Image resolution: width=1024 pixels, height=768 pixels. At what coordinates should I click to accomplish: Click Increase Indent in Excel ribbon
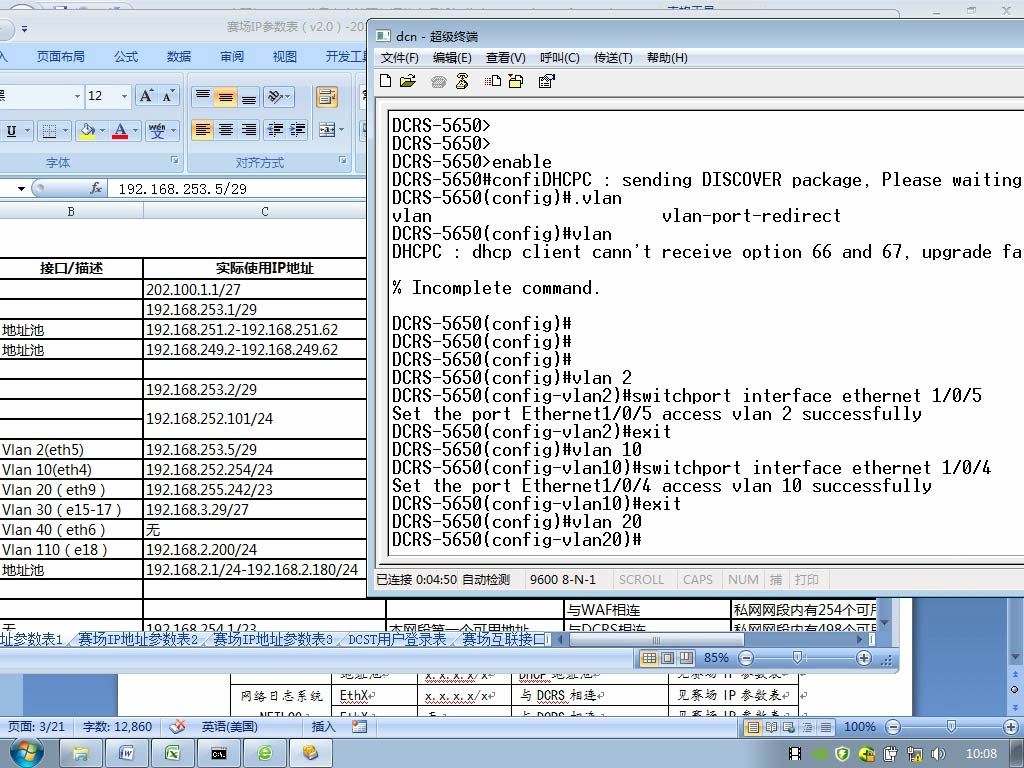tap(297, 129)
